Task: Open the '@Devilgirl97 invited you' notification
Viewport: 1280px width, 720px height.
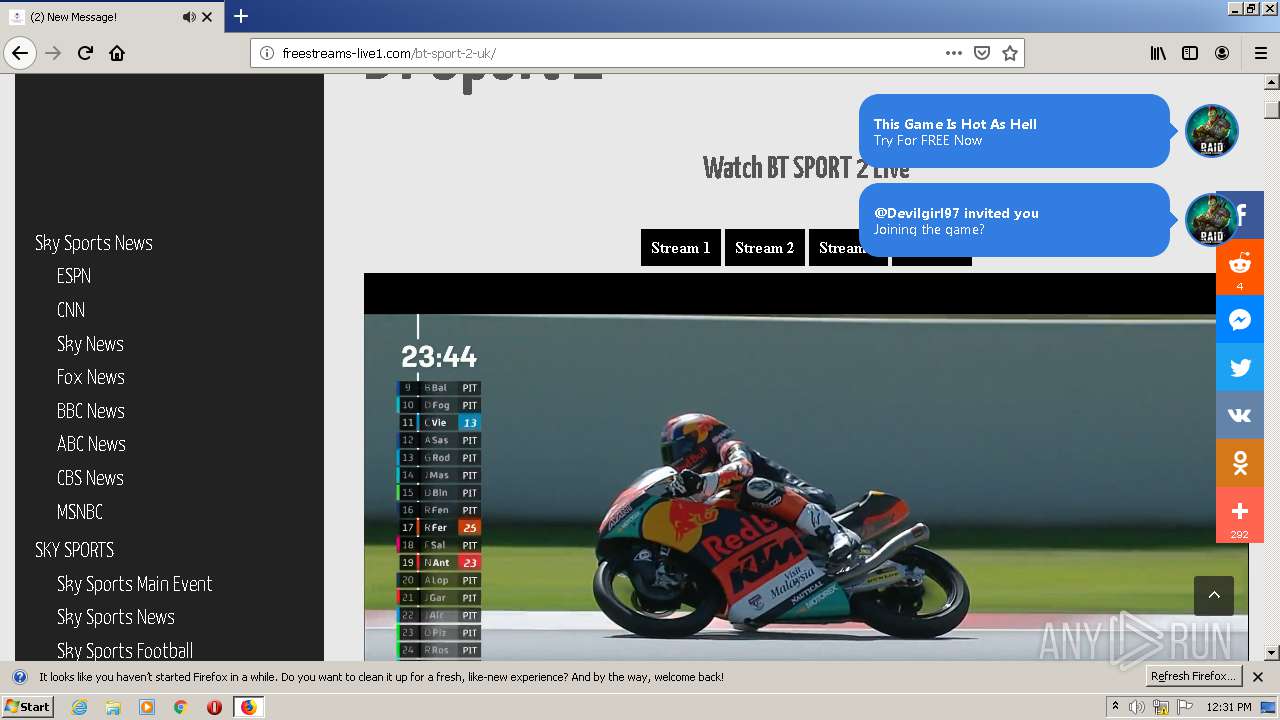Action: tap(1014, 220)
